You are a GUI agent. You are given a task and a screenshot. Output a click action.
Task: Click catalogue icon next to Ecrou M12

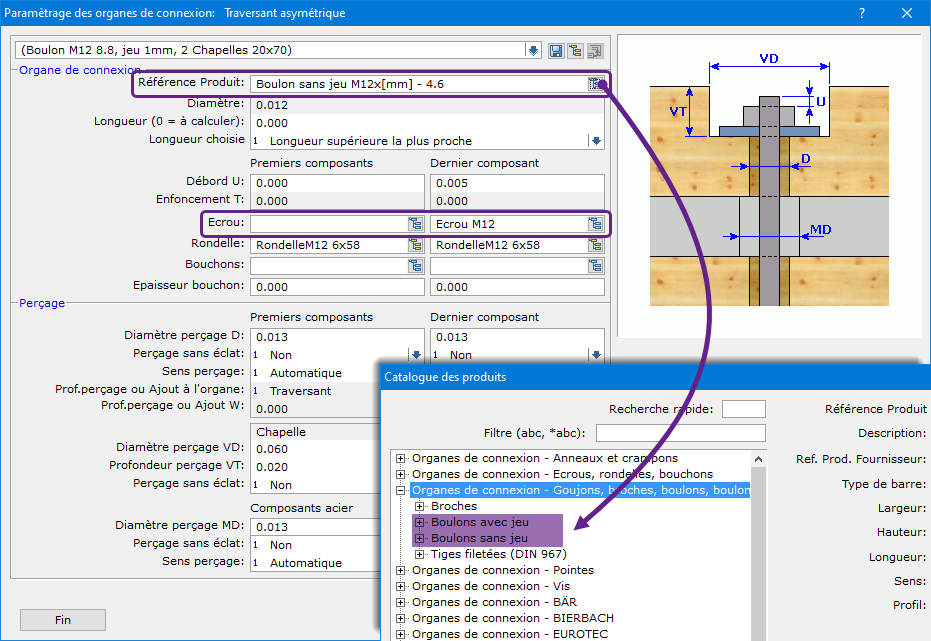point(596,224)
